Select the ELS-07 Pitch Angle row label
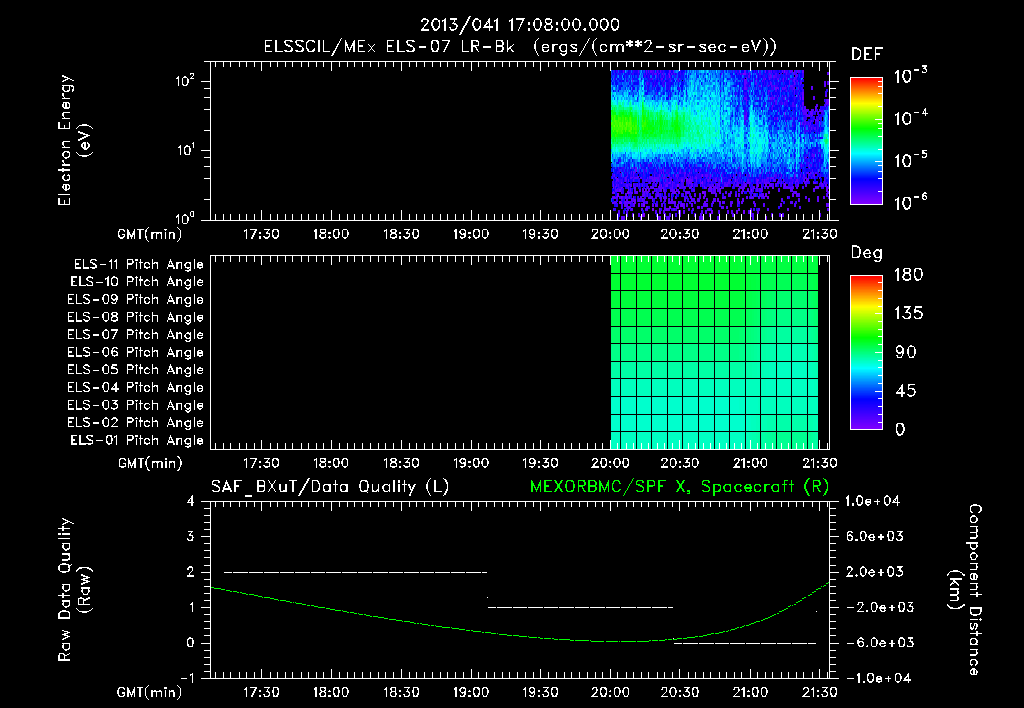Viewport: 1024px width, 708px height. (135, 335)
